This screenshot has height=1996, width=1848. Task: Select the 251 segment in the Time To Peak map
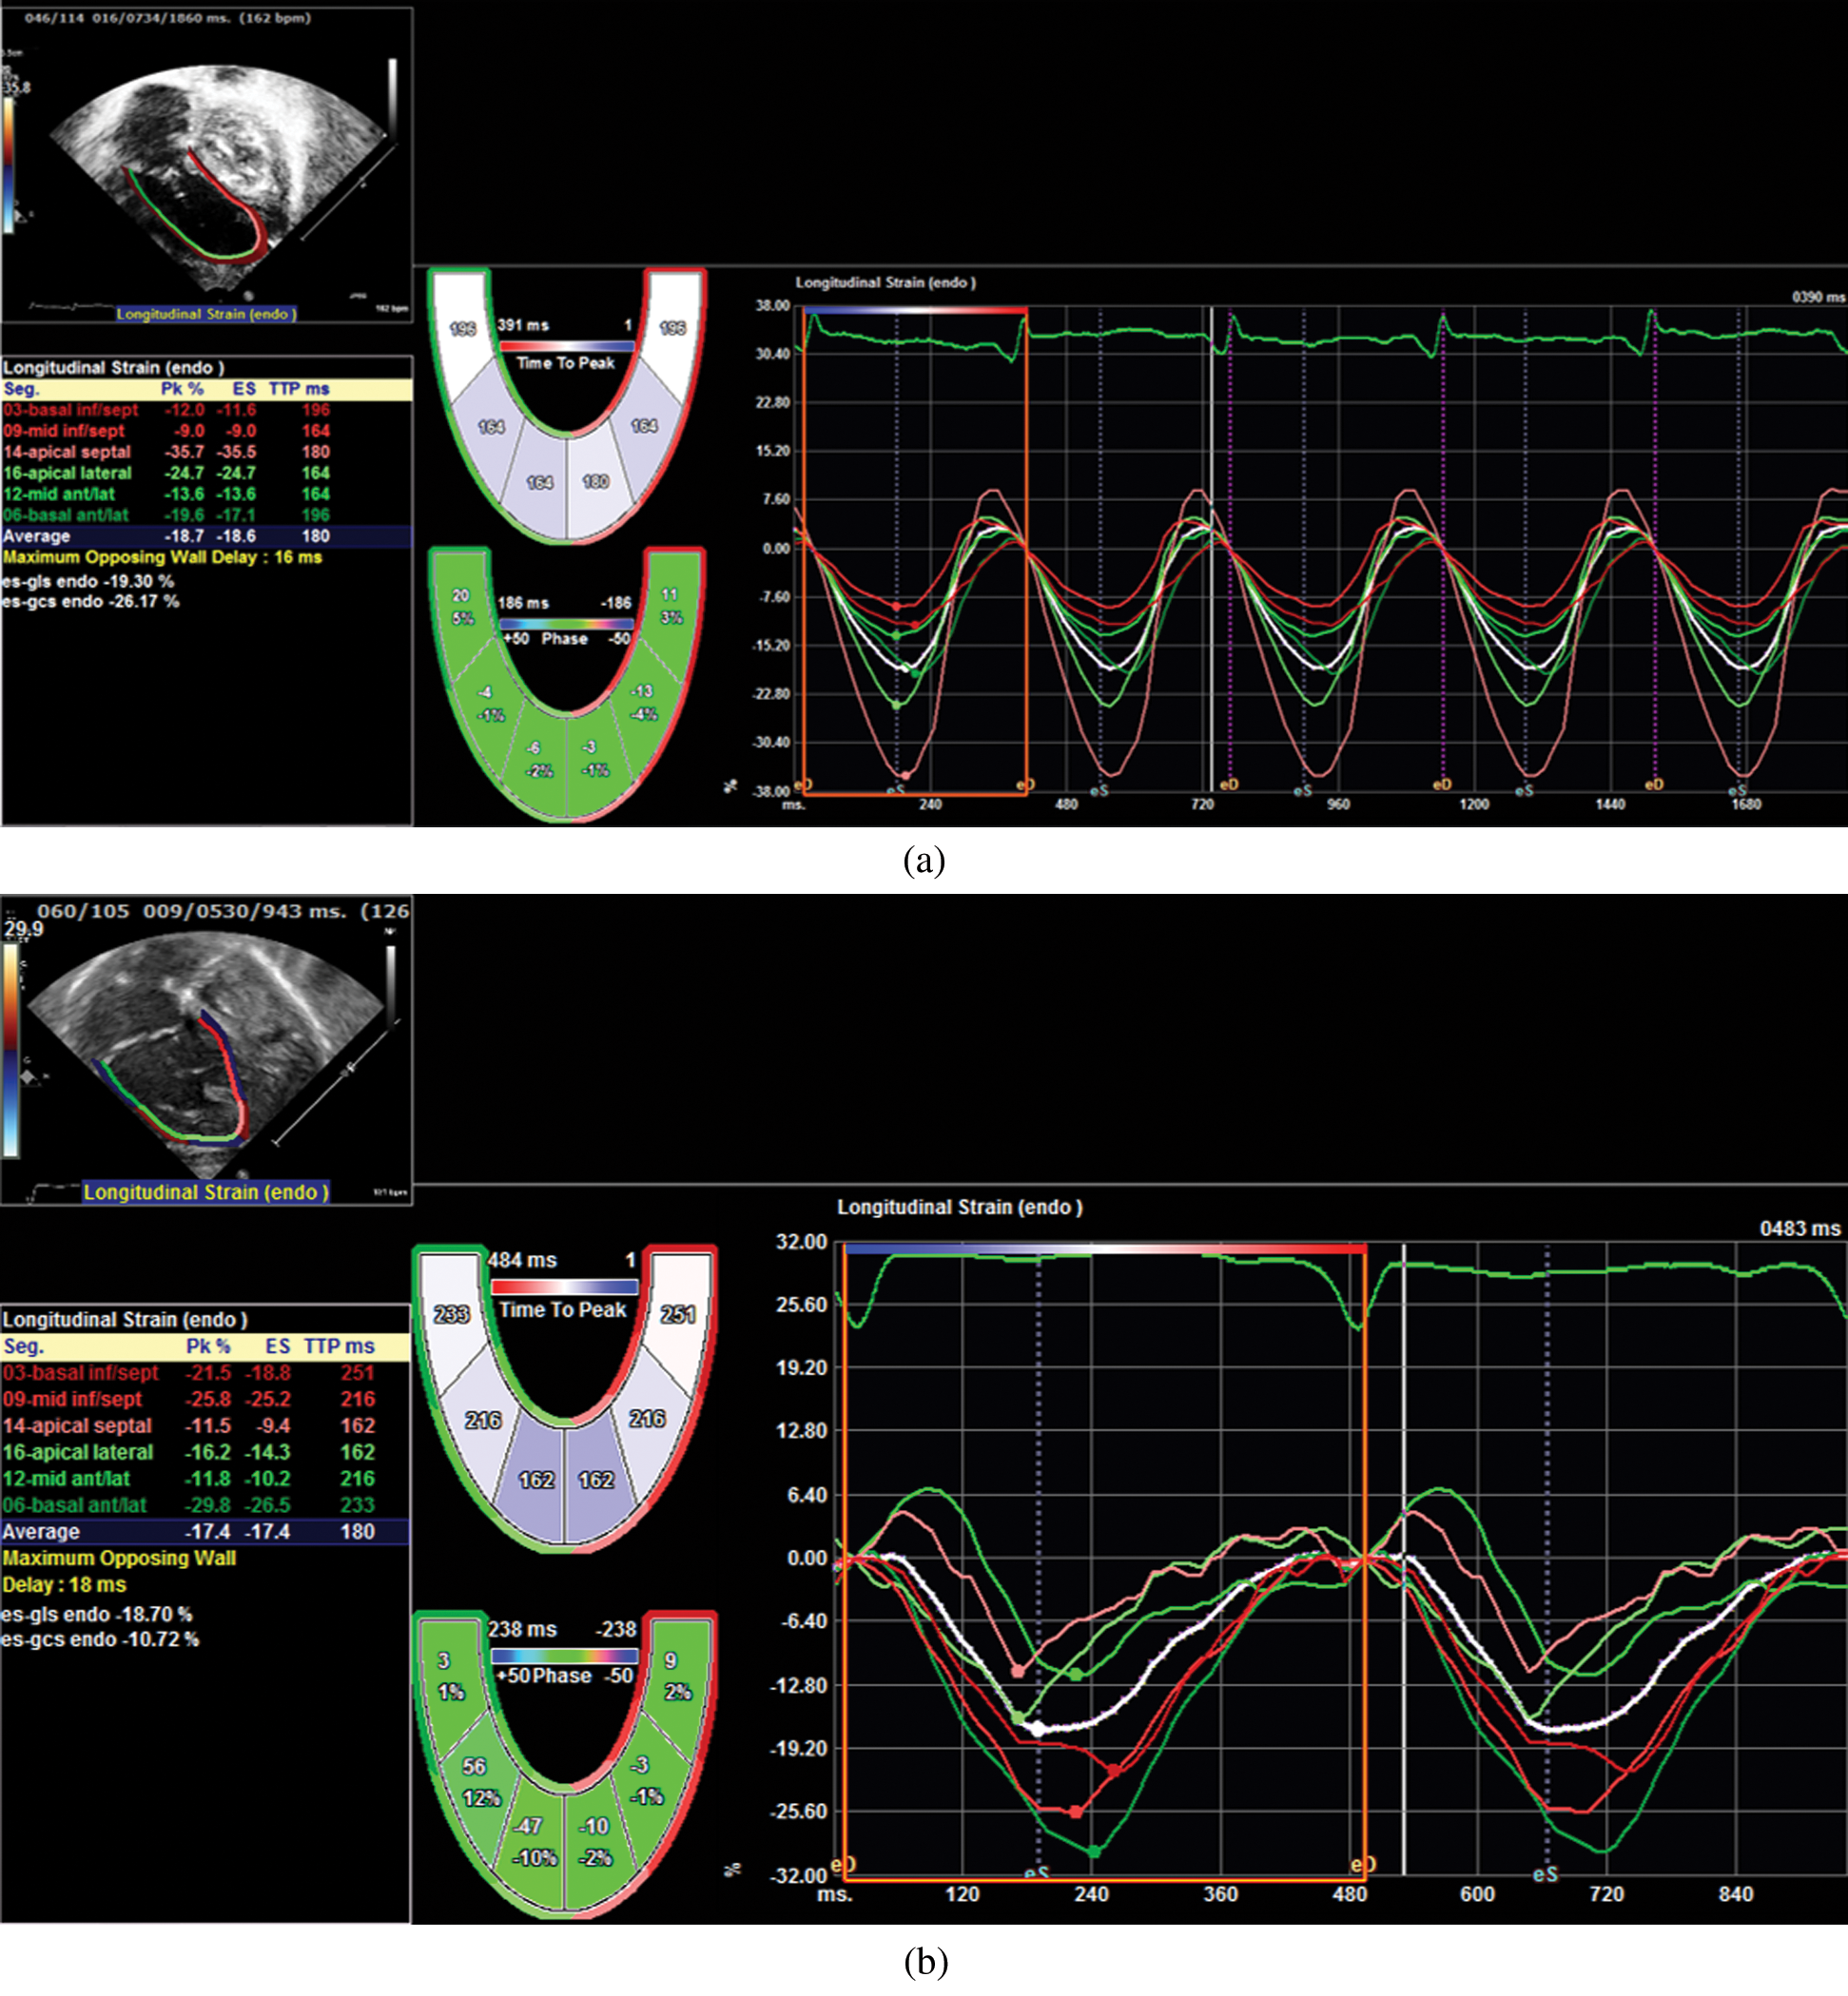(678, 1314)
